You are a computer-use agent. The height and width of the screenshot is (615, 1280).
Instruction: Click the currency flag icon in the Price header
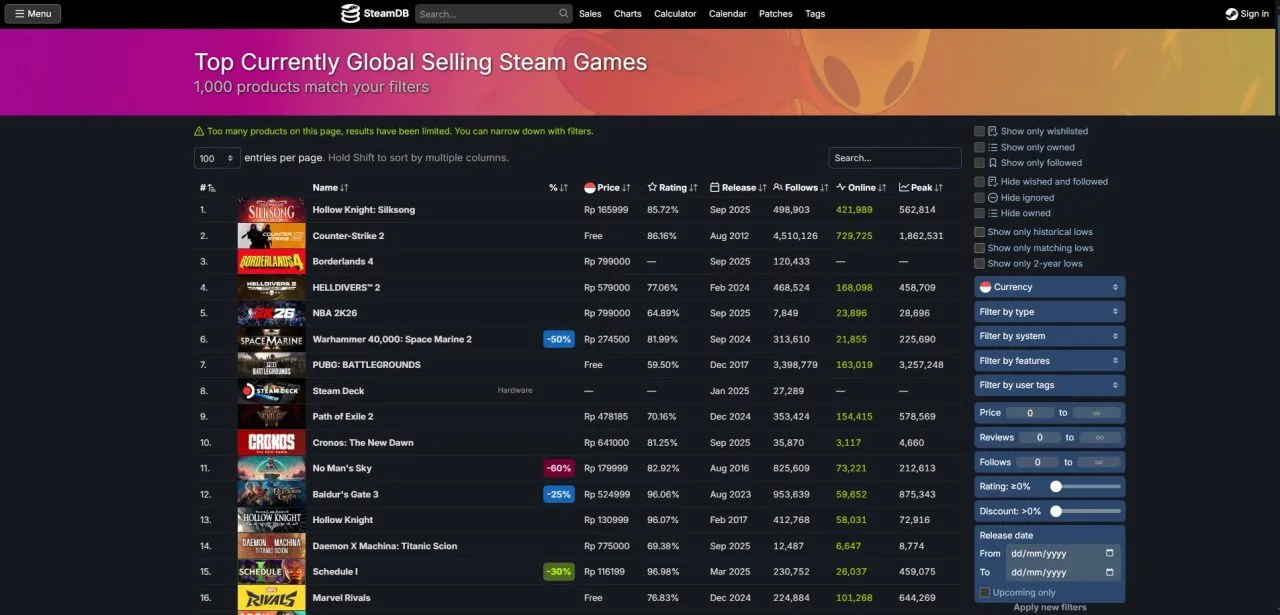592,187
